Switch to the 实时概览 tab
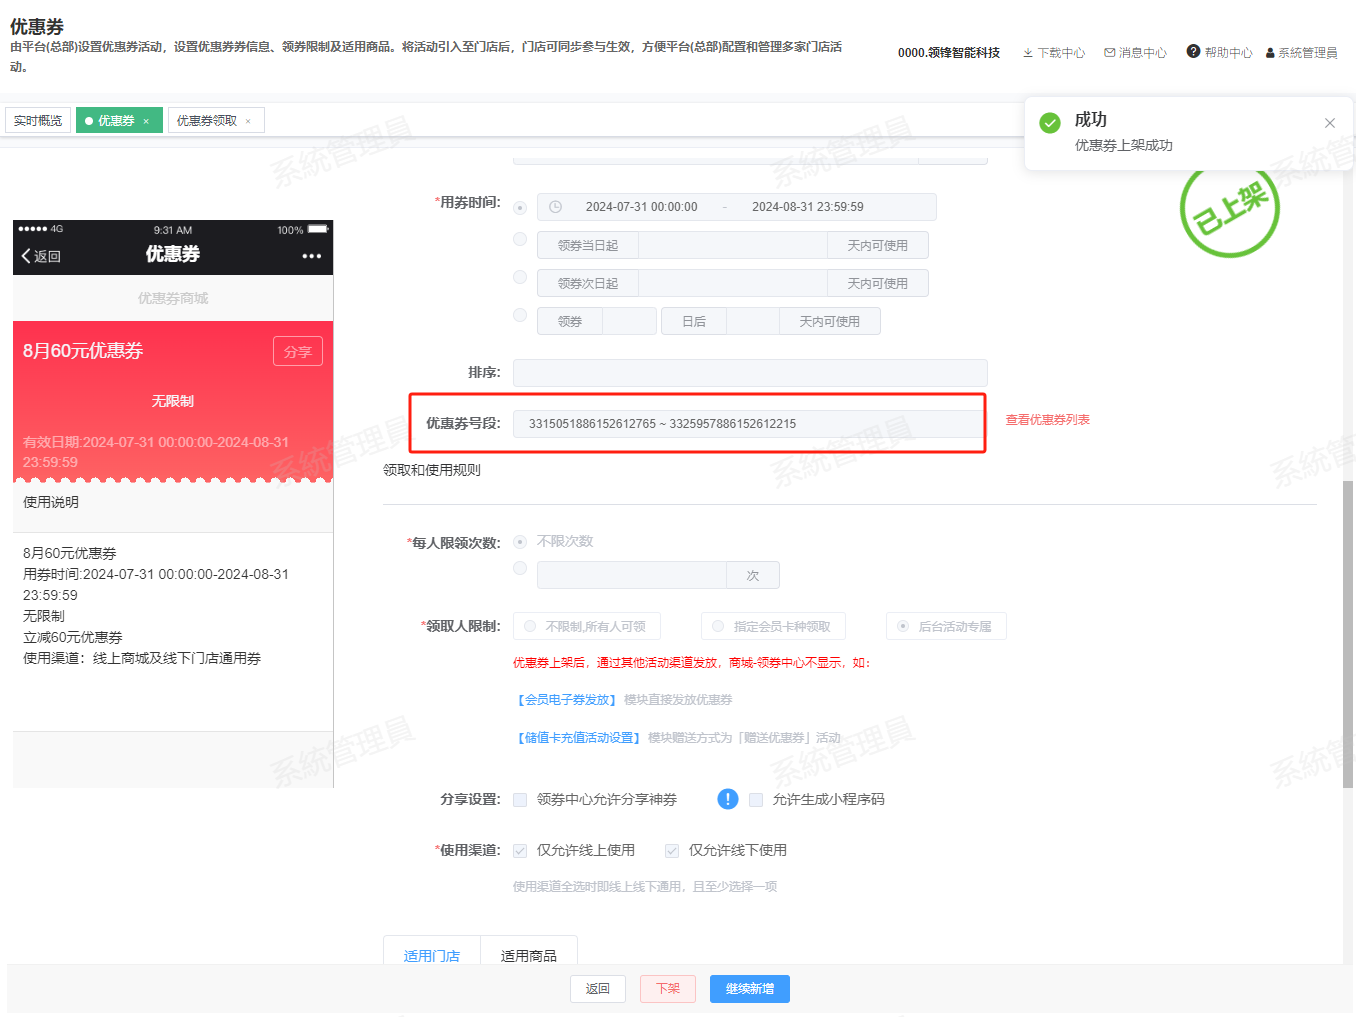The width and height of the screenshot is (1356, 1017). tap(38, 121)
